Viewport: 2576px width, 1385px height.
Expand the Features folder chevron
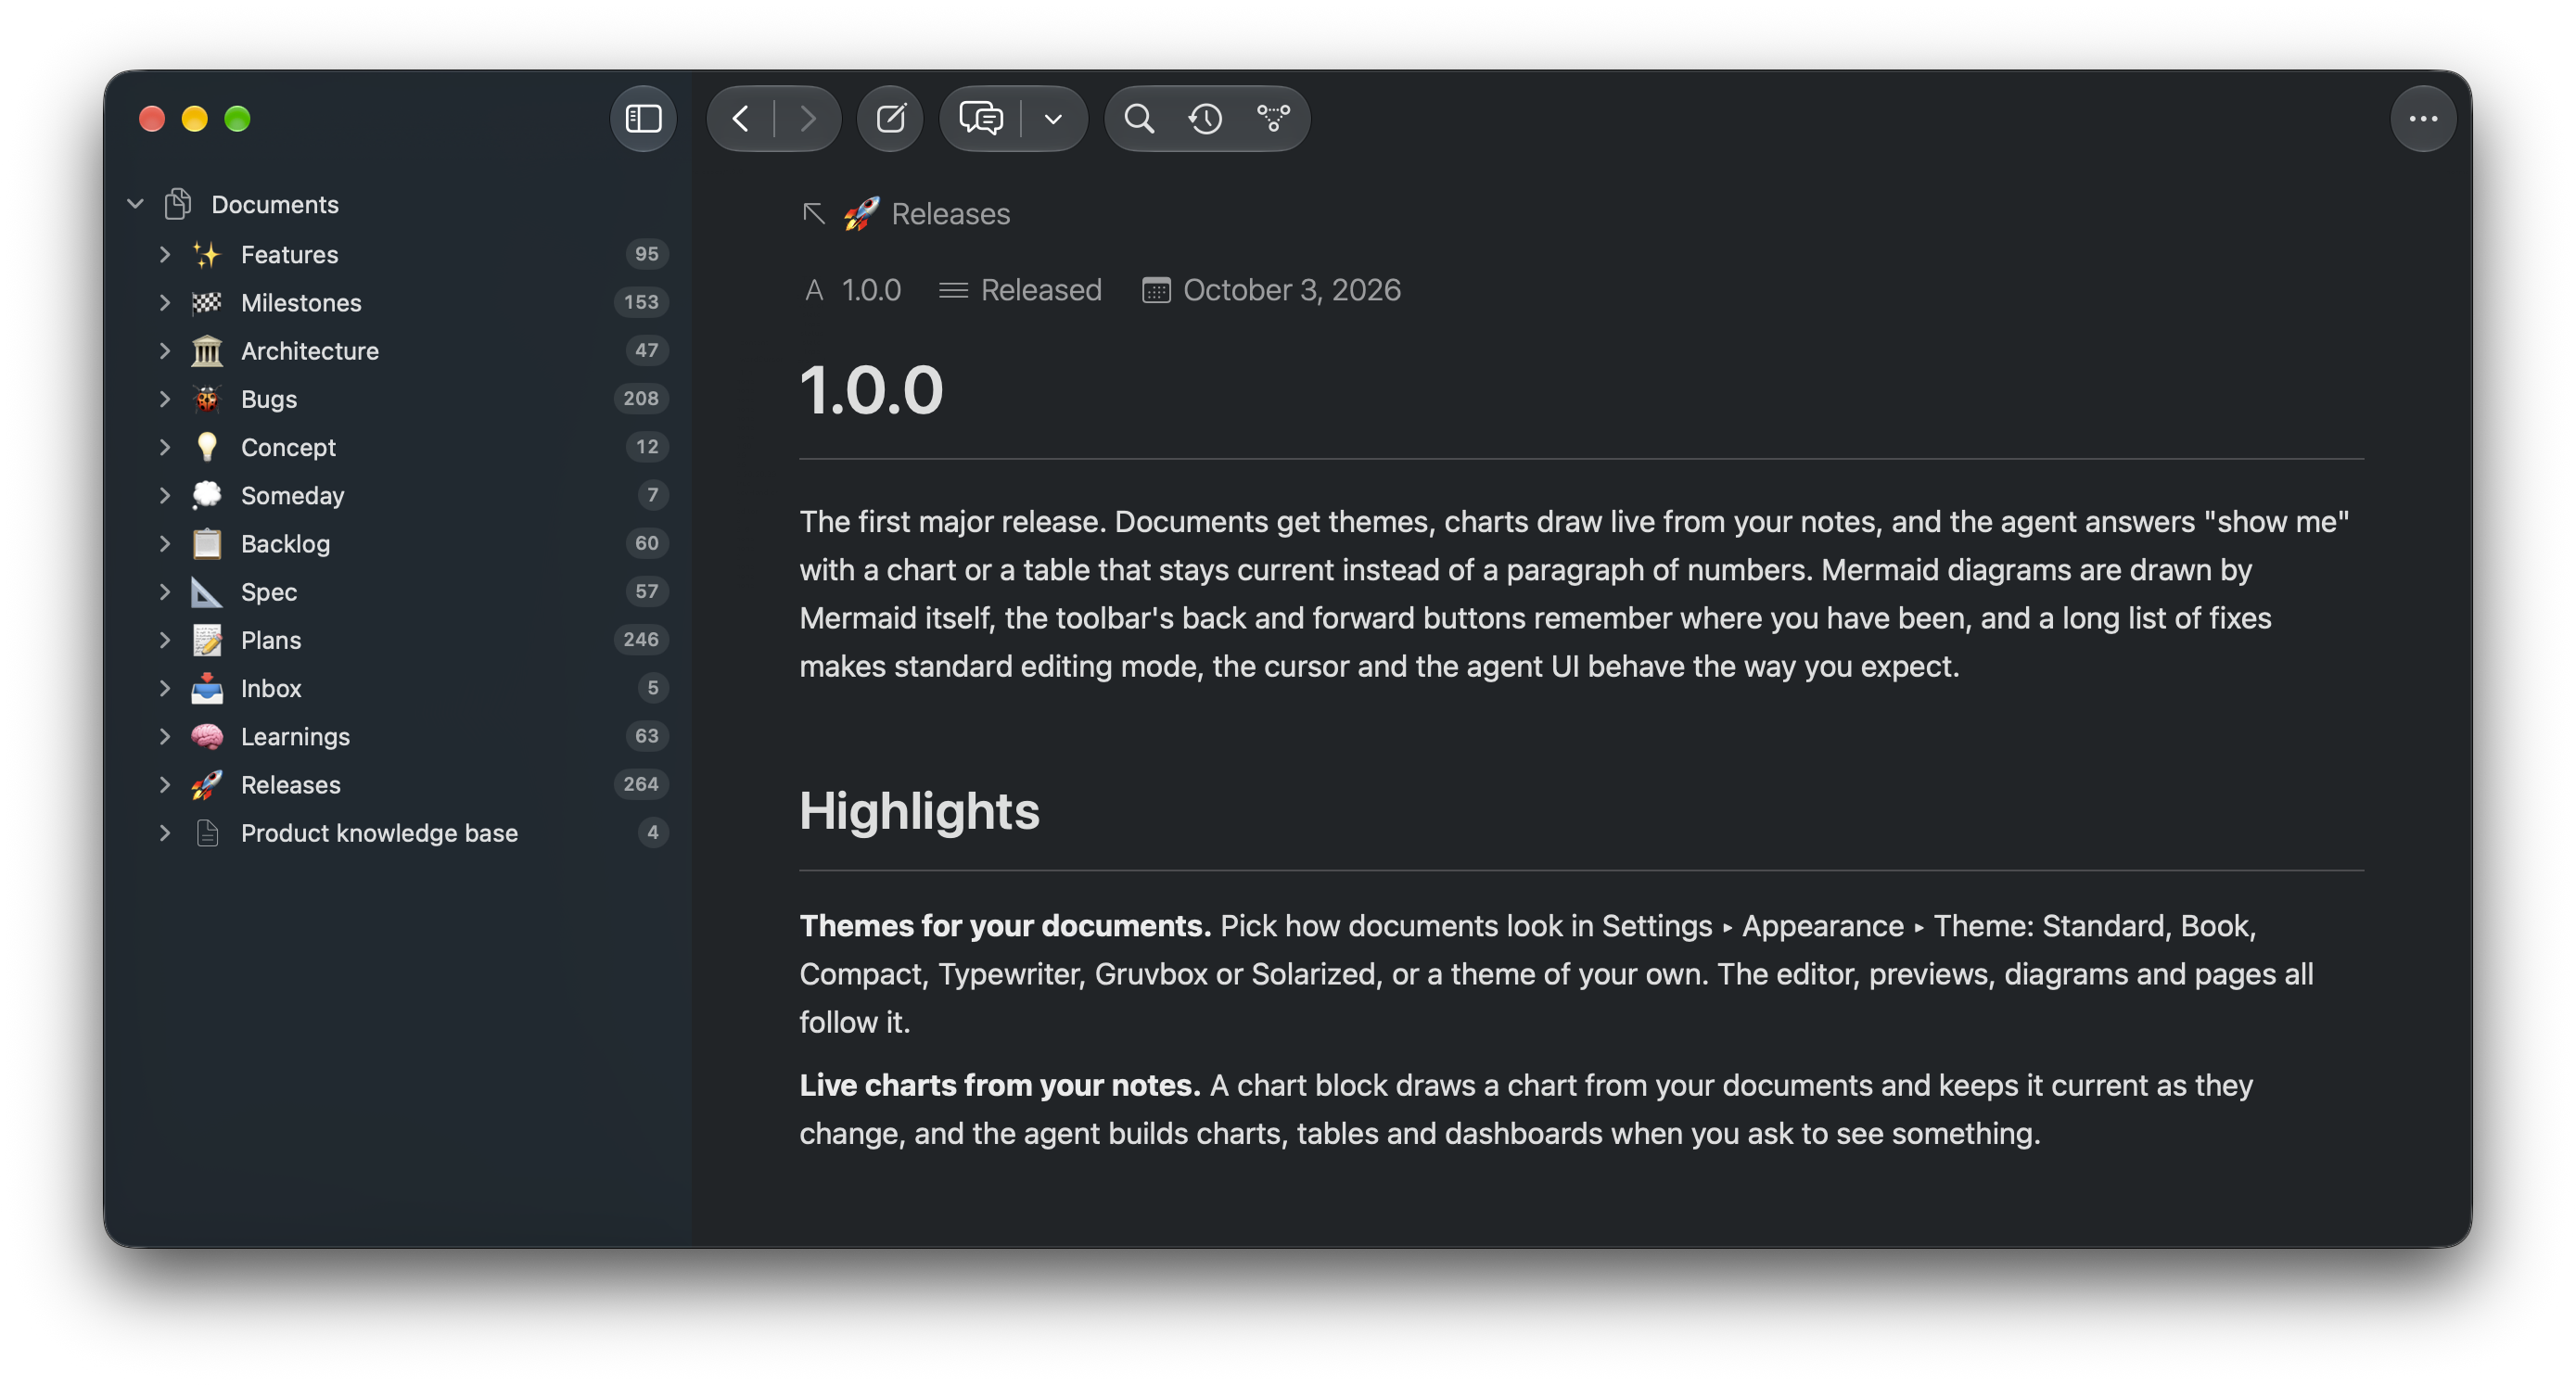coord(164,254)
